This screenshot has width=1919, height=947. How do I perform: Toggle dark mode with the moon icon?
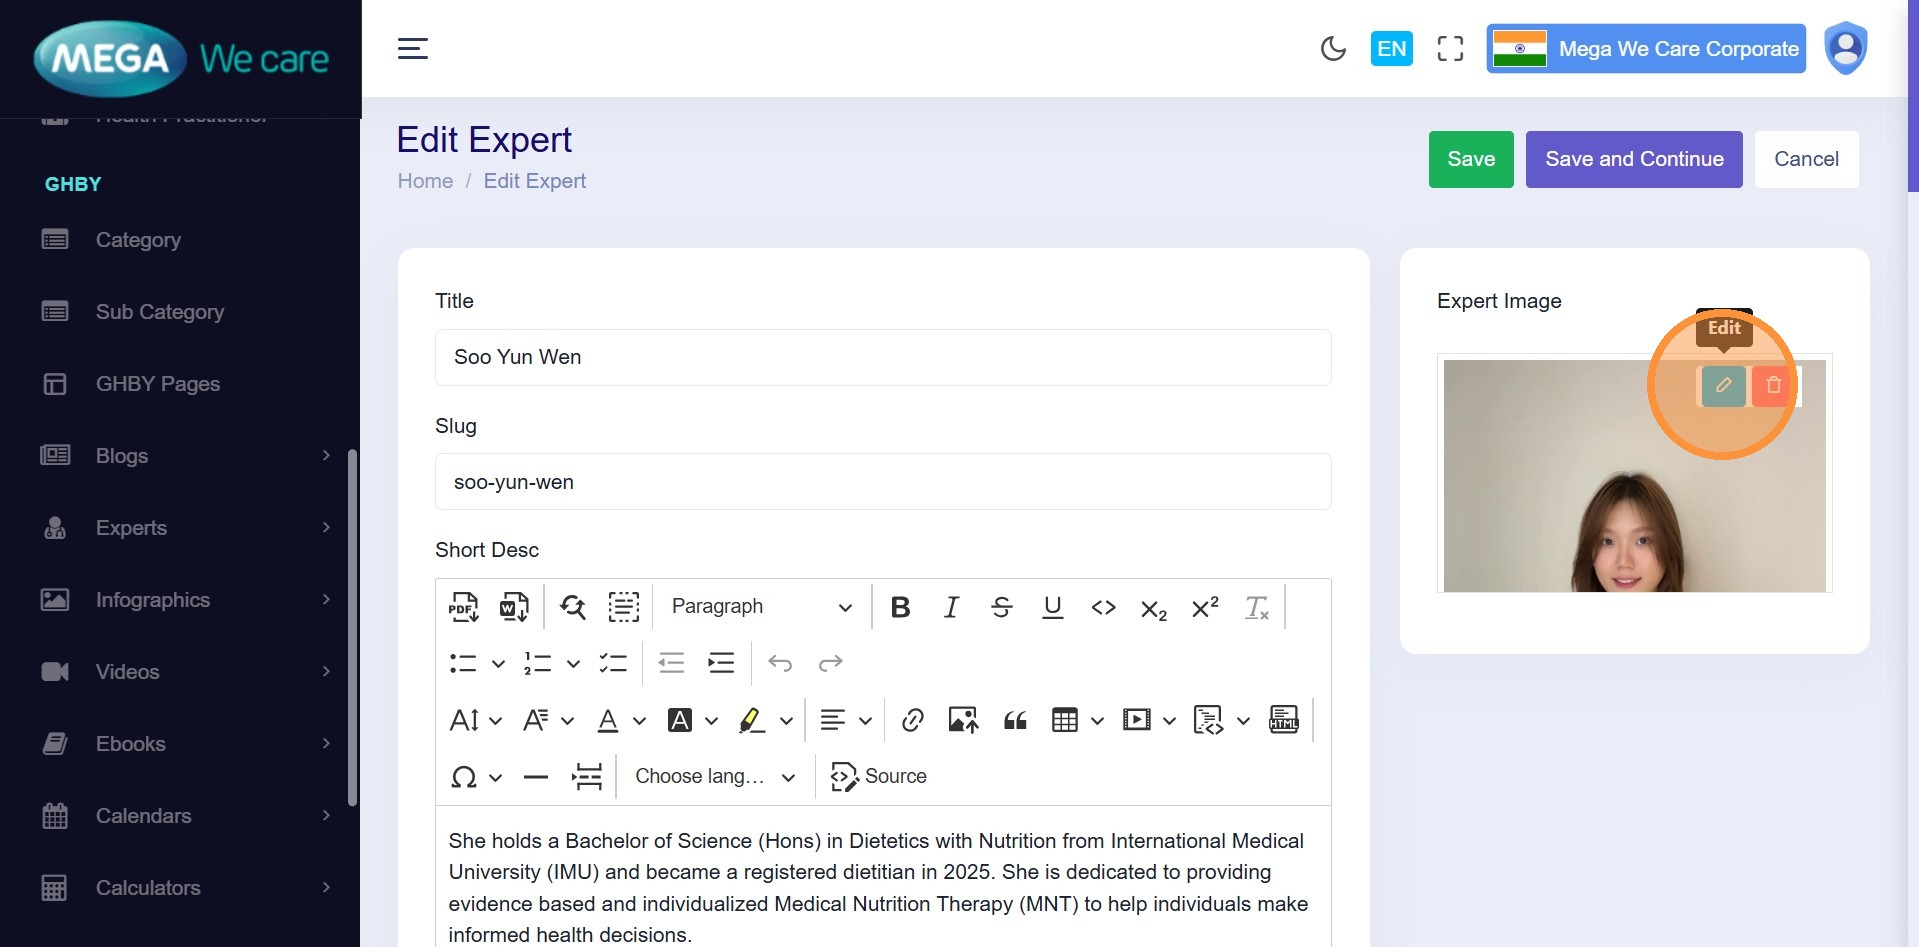point(1333,49)
